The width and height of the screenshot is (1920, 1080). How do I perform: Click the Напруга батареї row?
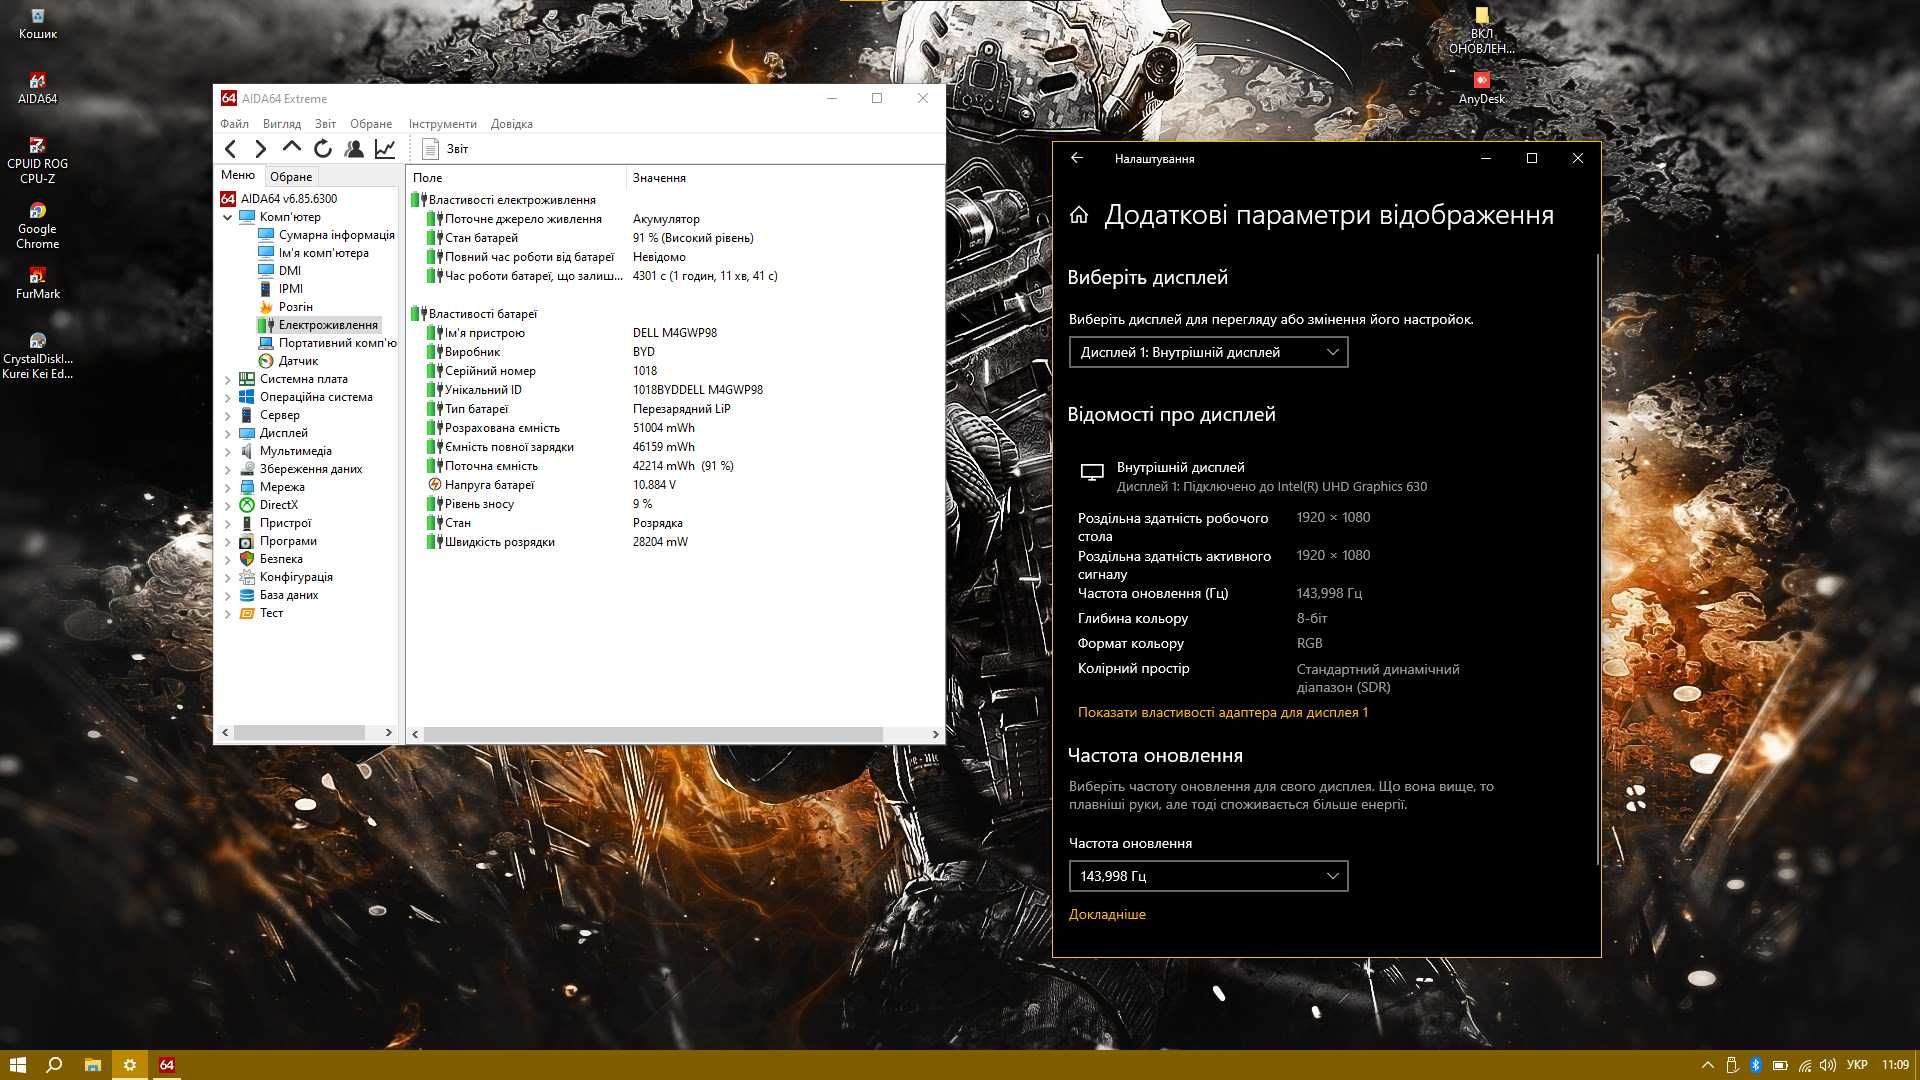coord(675,485)
